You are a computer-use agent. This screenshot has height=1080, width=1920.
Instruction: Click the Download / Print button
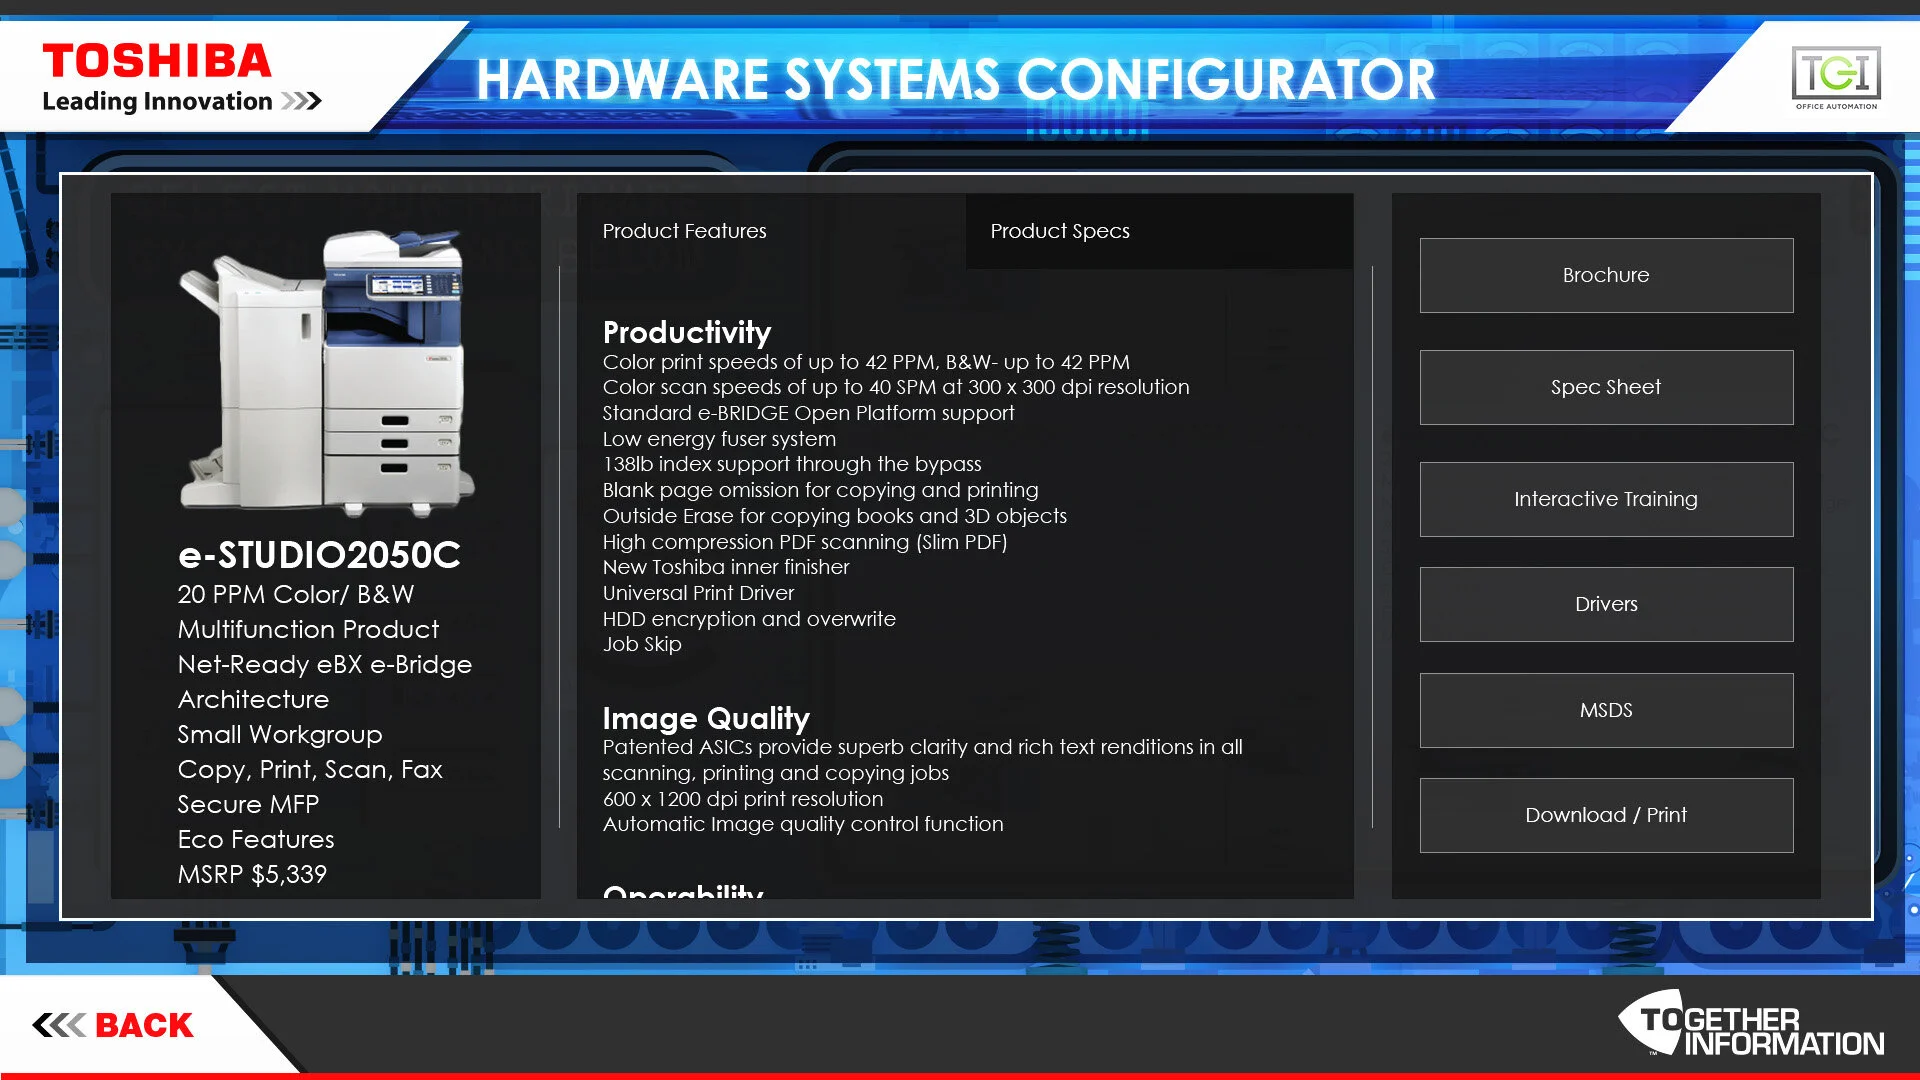(1606, 815)
